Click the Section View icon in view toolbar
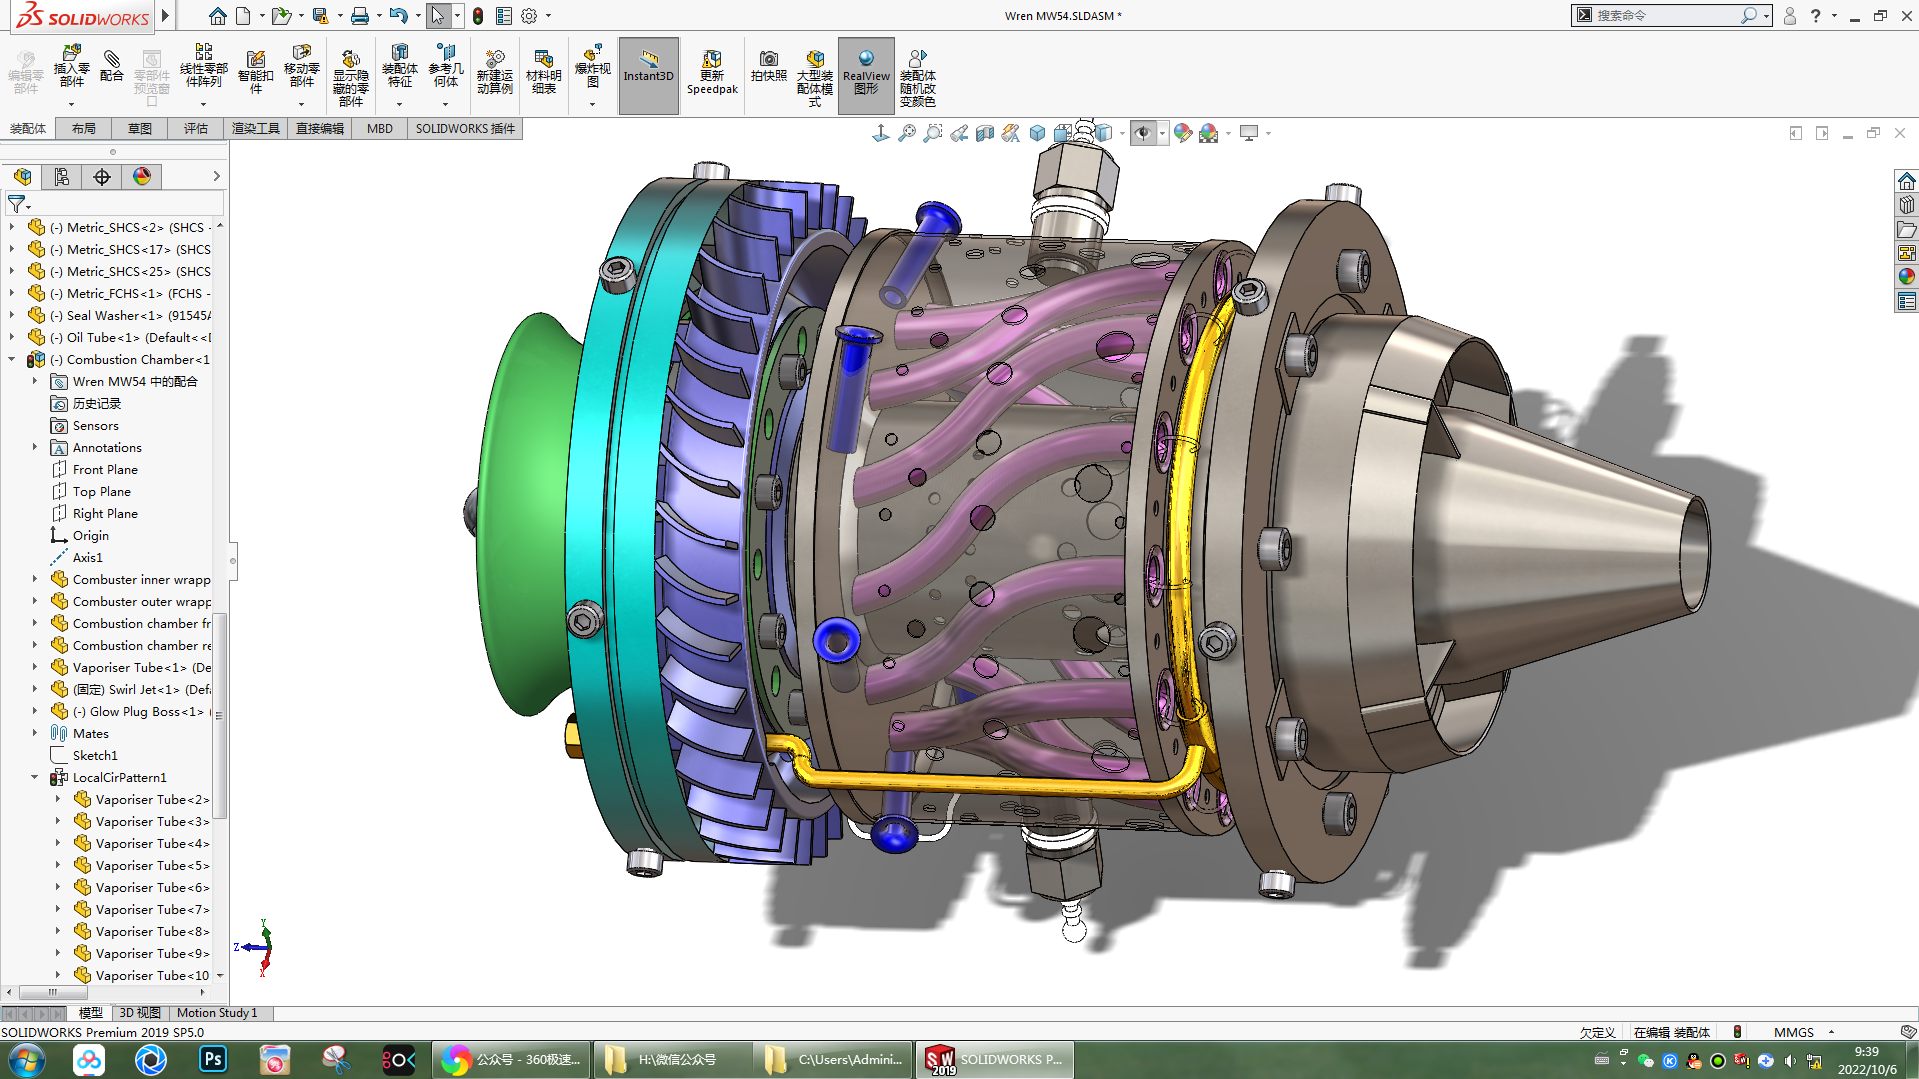This screenshot has height=1079, width=1919. 985,133
